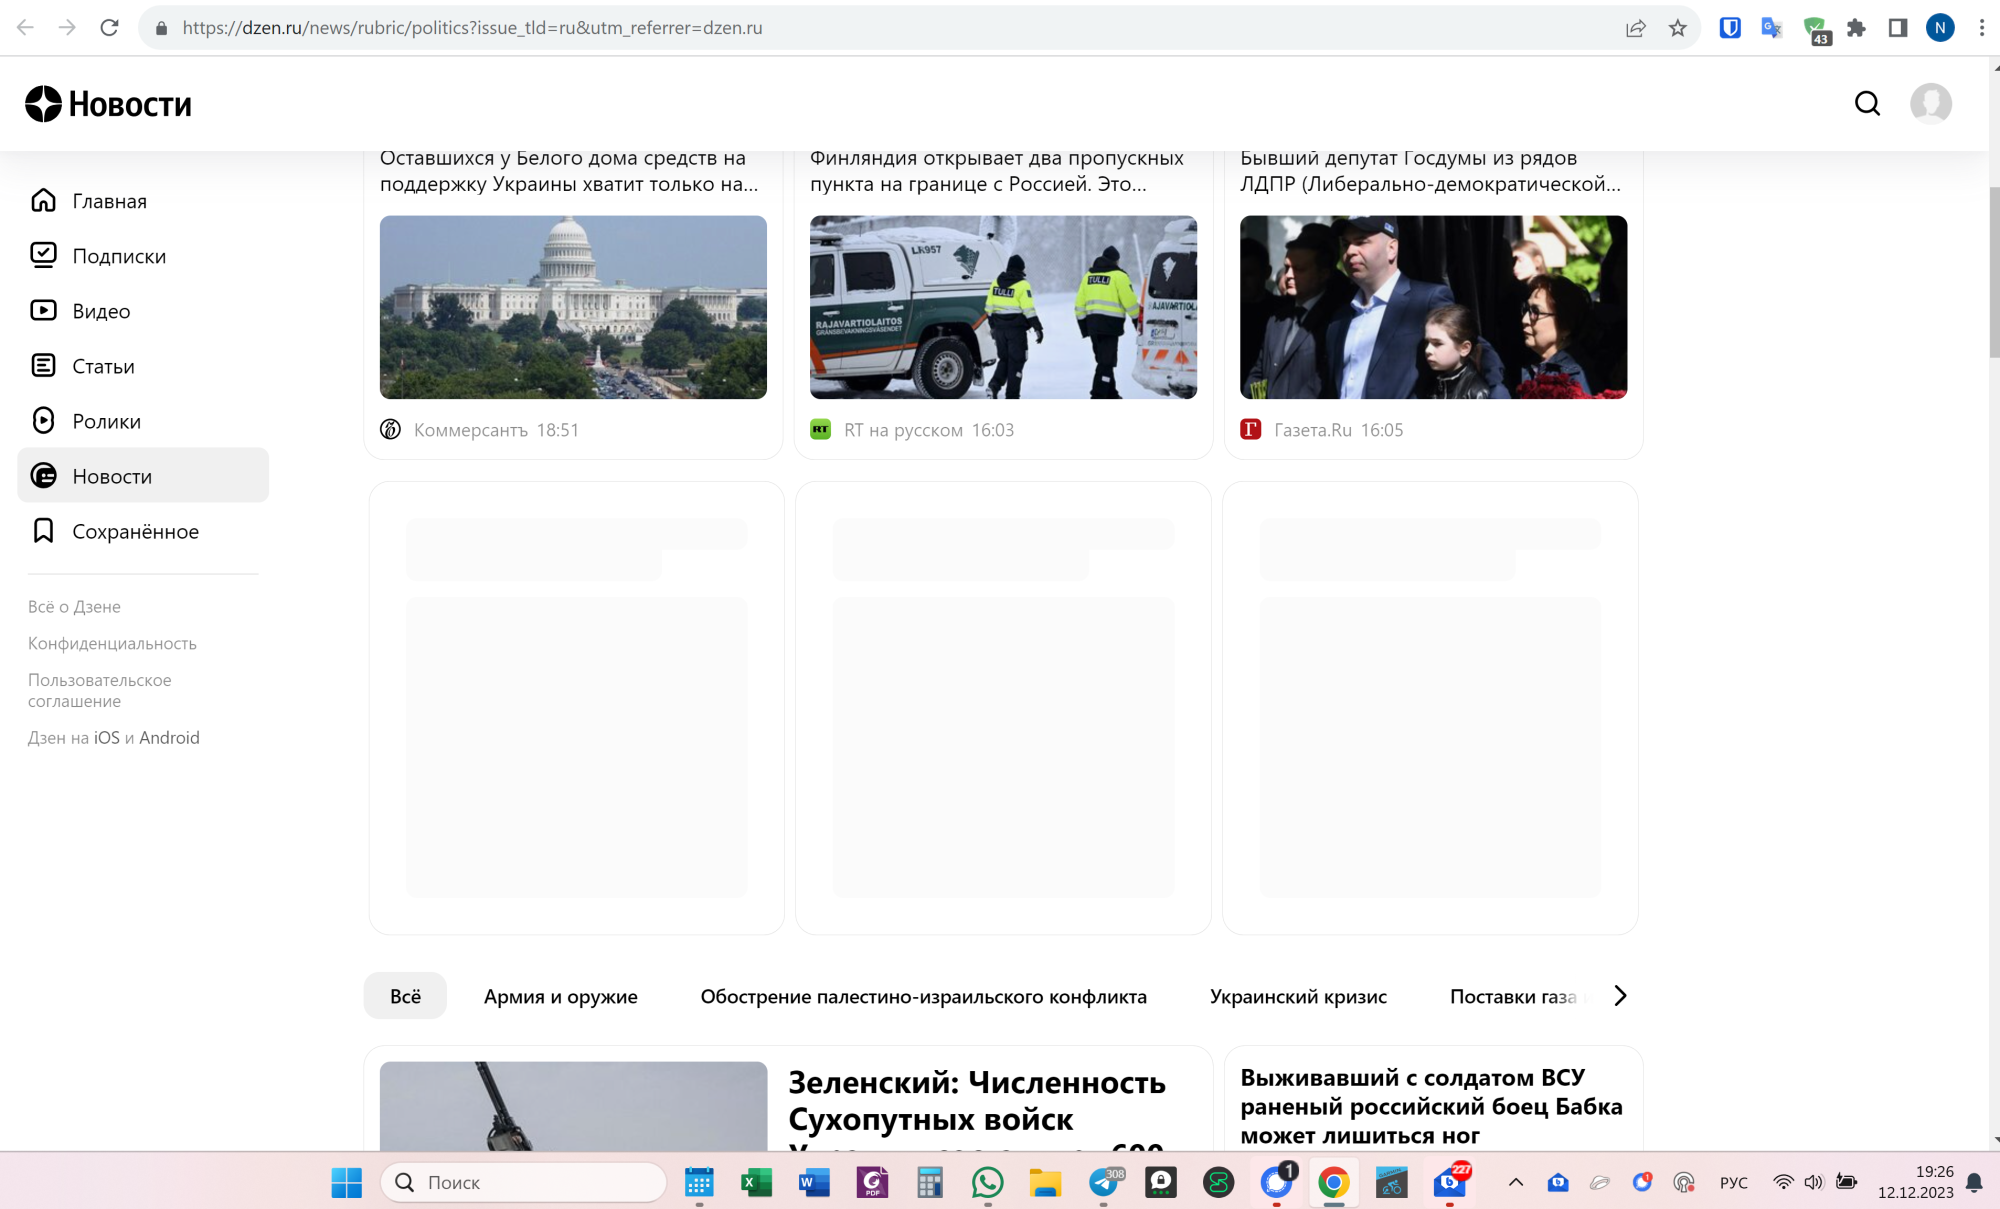Image resolution: width=2000 pixels, height=1209 pixels.
Task: Open search via the magnifier icon
Action: coord(1866,103)
